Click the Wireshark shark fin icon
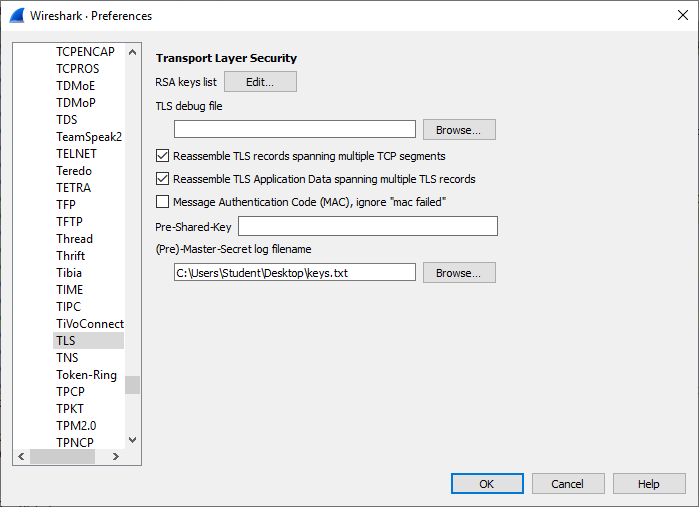Image resolution: width=699 pixels, height=507 pixels. [x=17, y=16]
